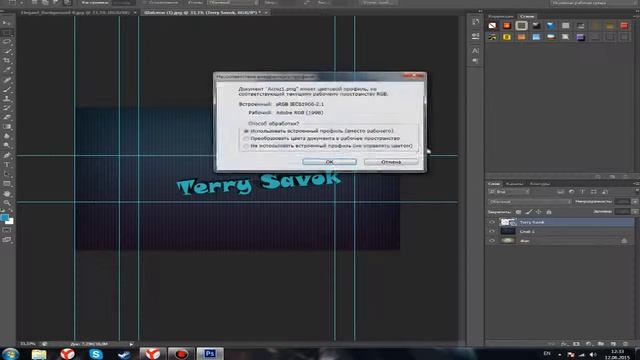Cancel the profile dialog with Отмена

[391, 162]
